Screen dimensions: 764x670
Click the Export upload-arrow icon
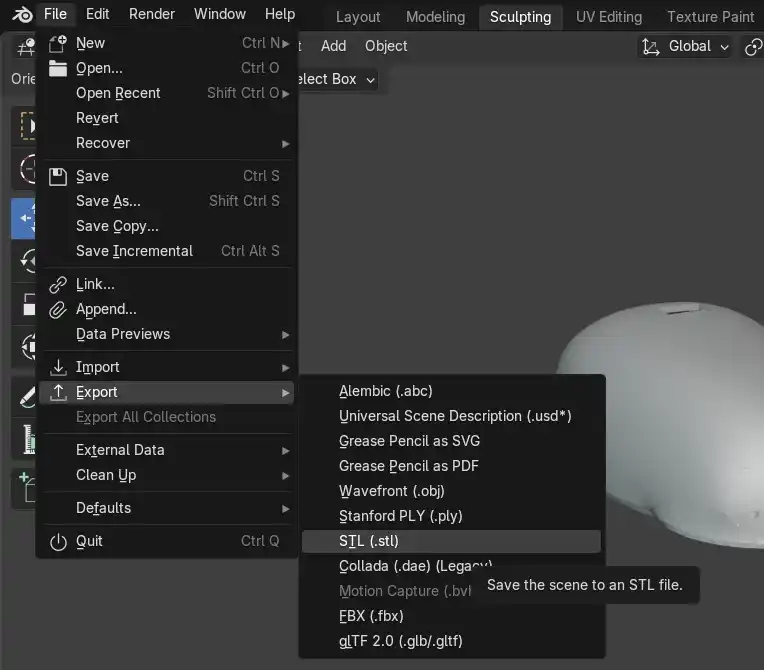(x=57, y=392)
